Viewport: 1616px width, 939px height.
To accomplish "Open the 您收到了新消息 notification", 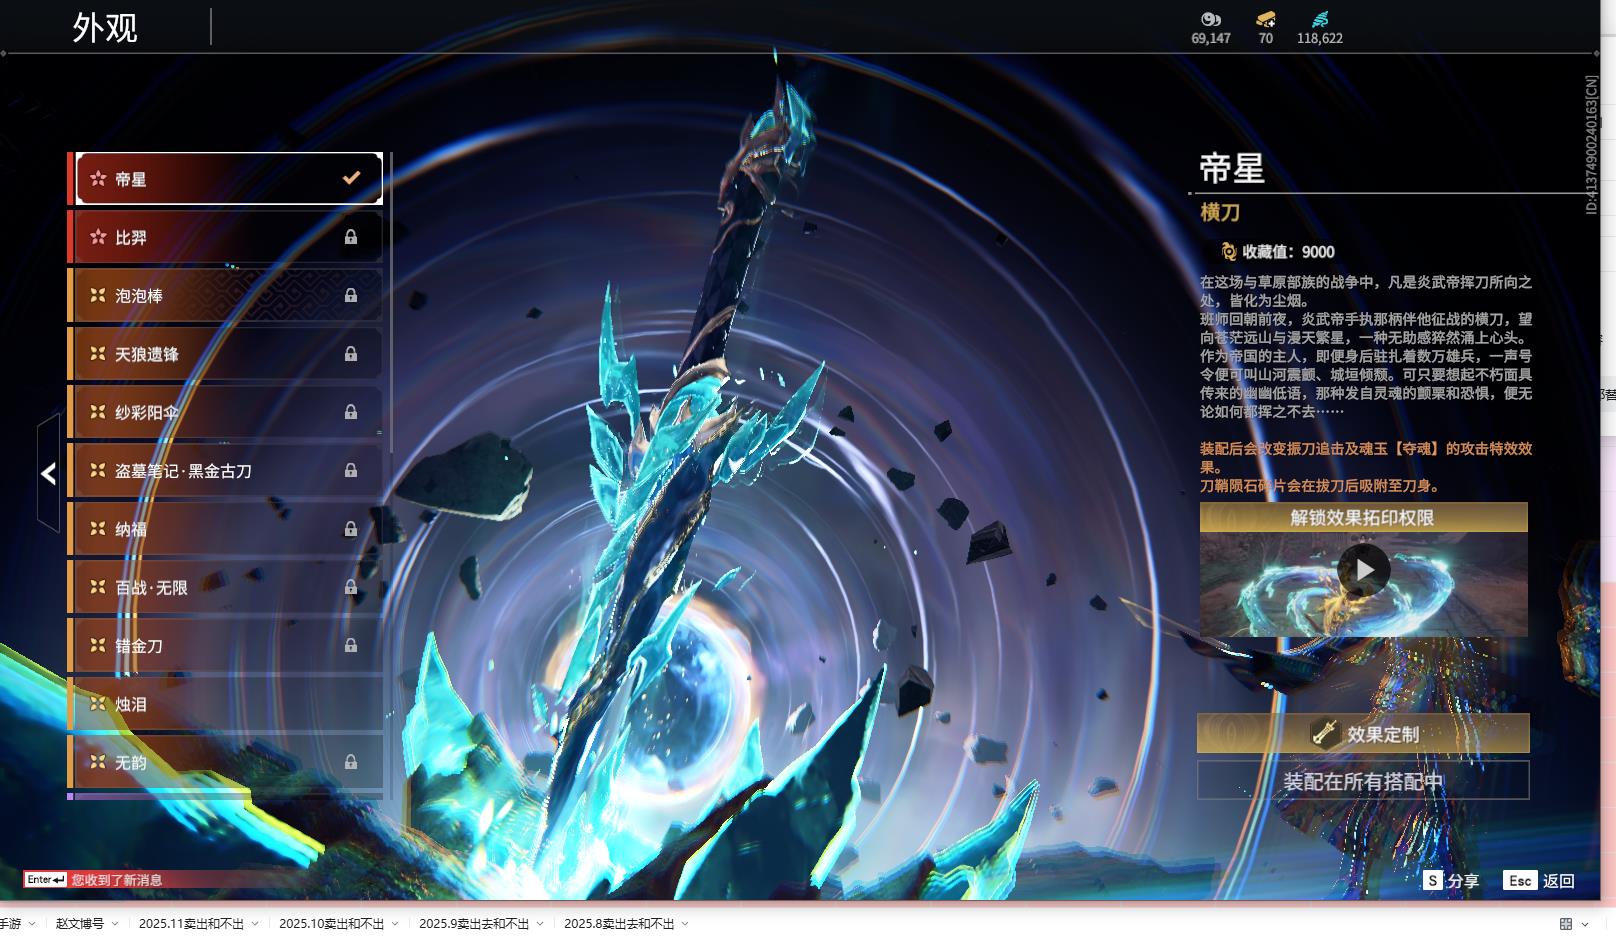I will click(117, 880).
